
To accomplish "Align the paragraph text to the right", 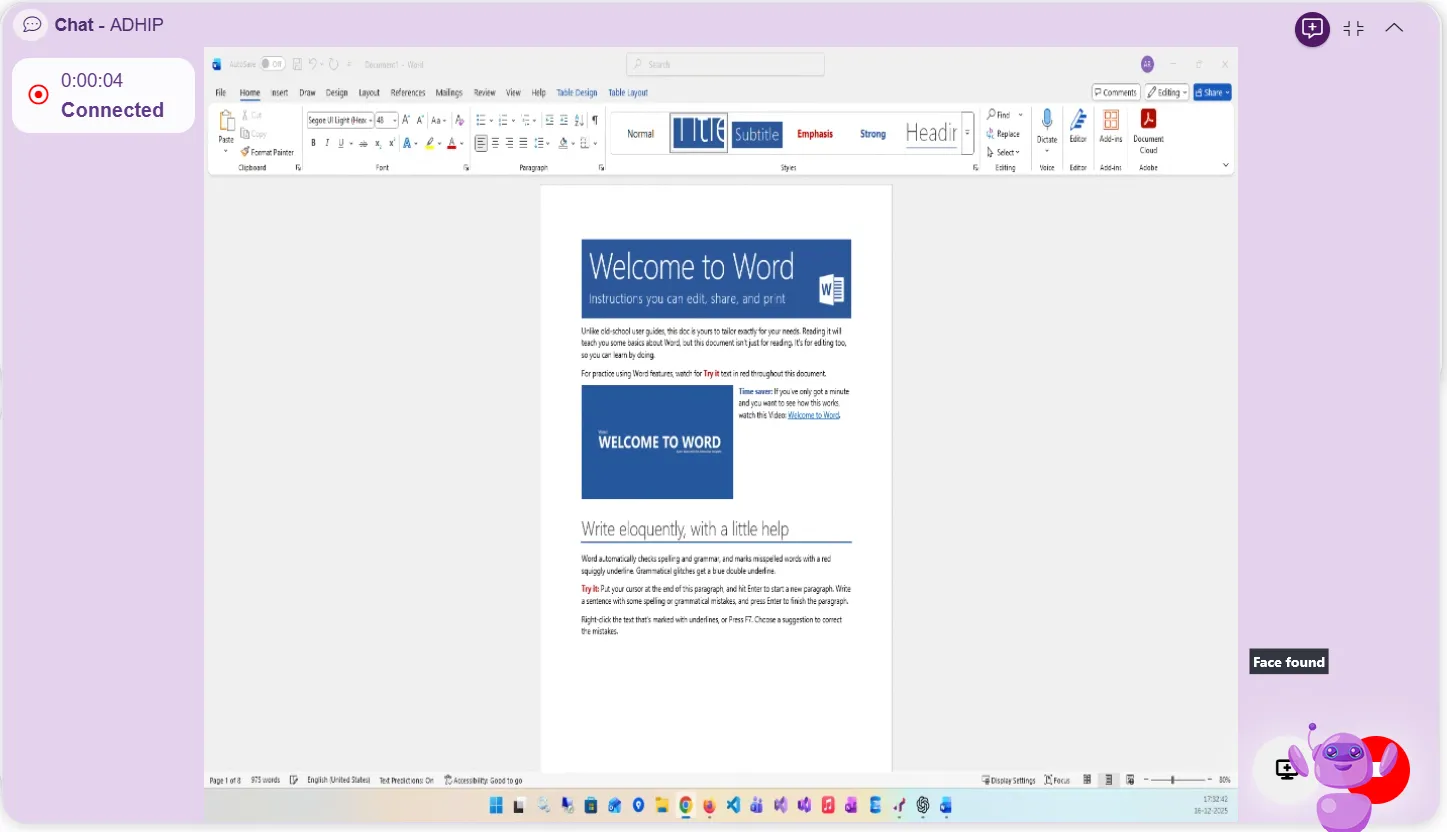I will [509, 143].
